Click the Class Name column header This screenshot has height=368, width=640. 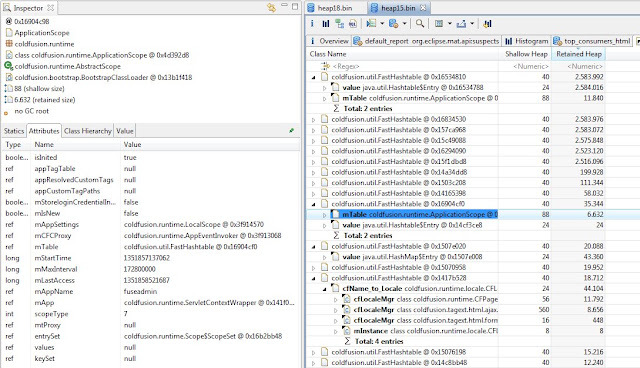403,54
